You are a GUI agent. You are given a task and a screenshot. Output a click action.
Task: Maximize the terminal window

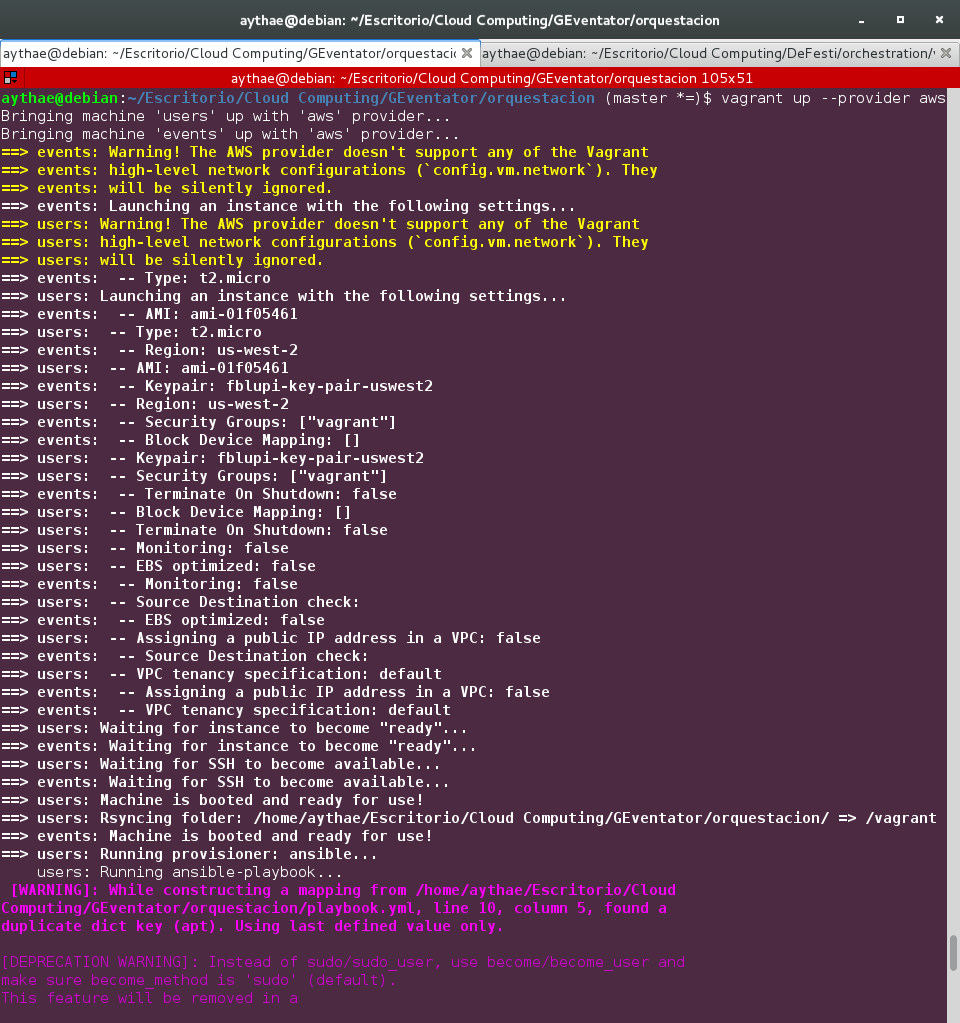901,20
